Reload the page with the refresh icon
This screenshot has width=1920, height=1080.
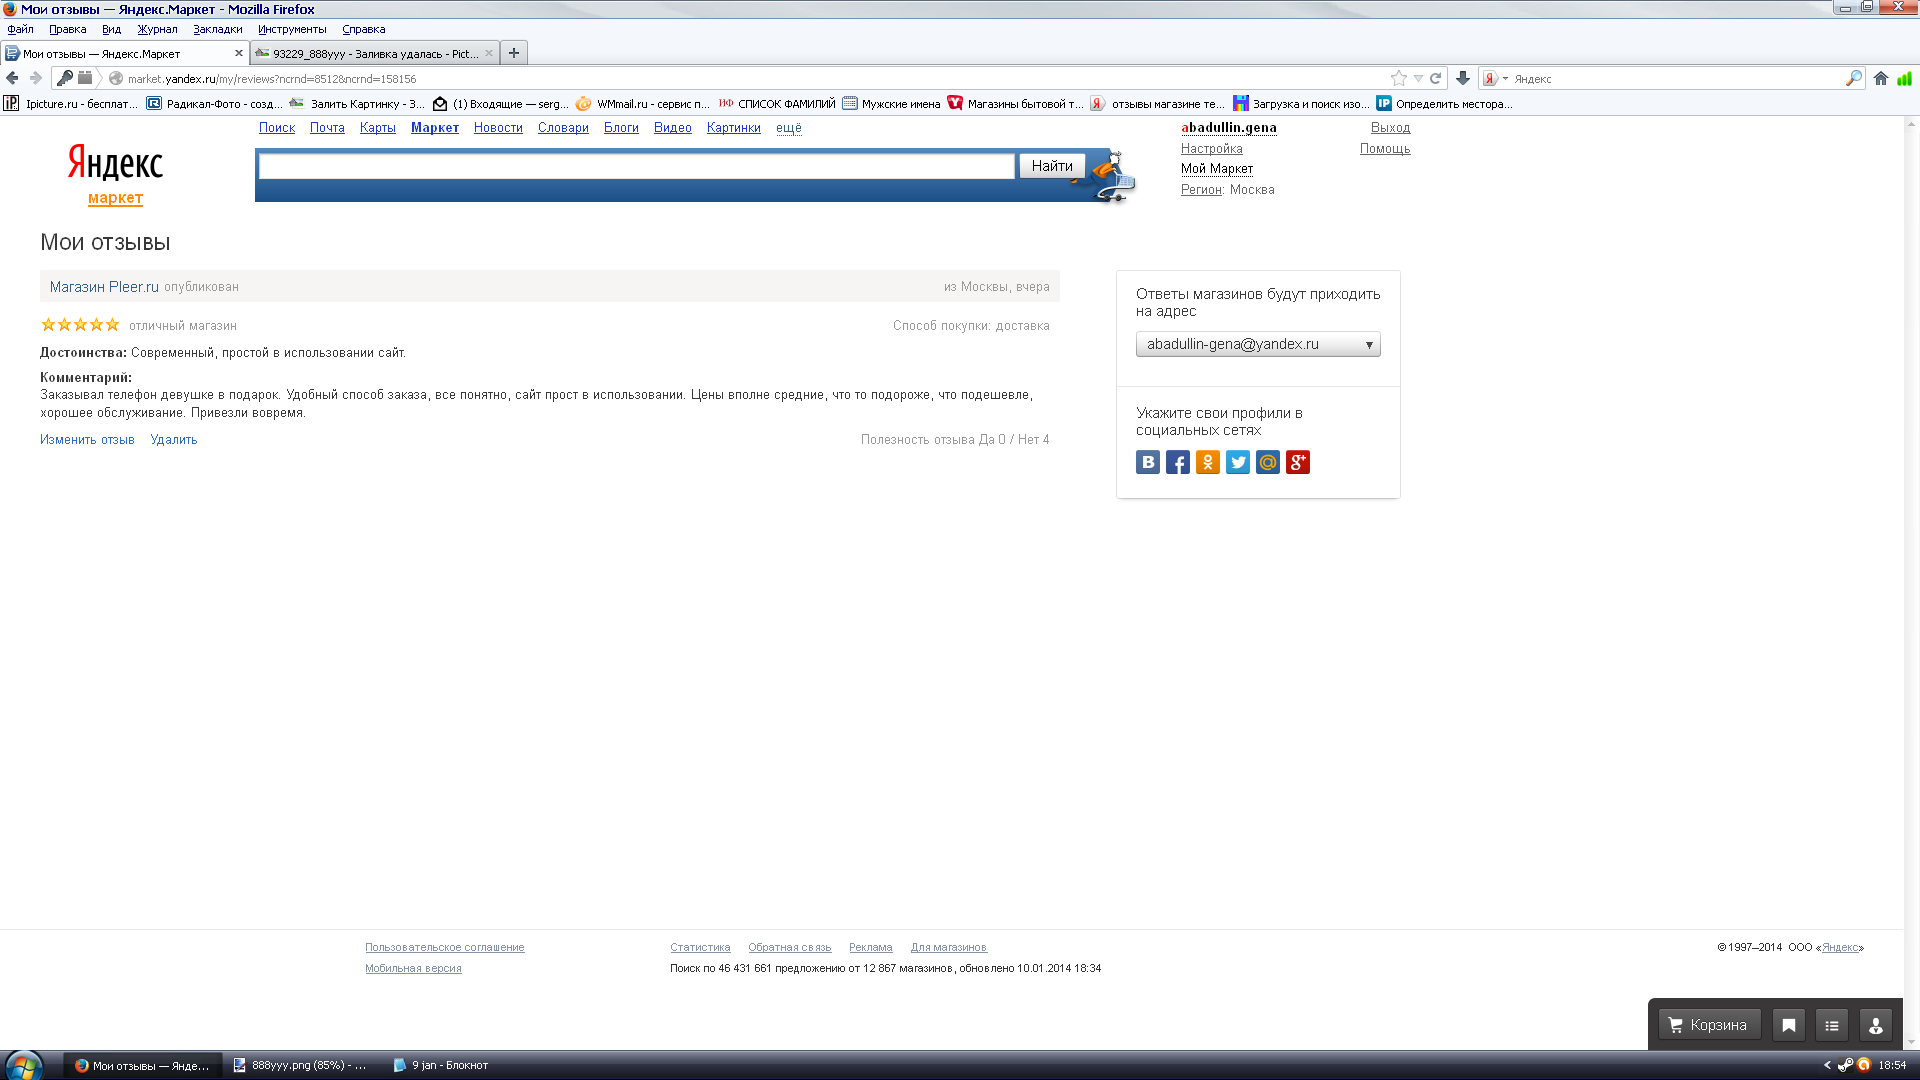(x=1435, y=78)
